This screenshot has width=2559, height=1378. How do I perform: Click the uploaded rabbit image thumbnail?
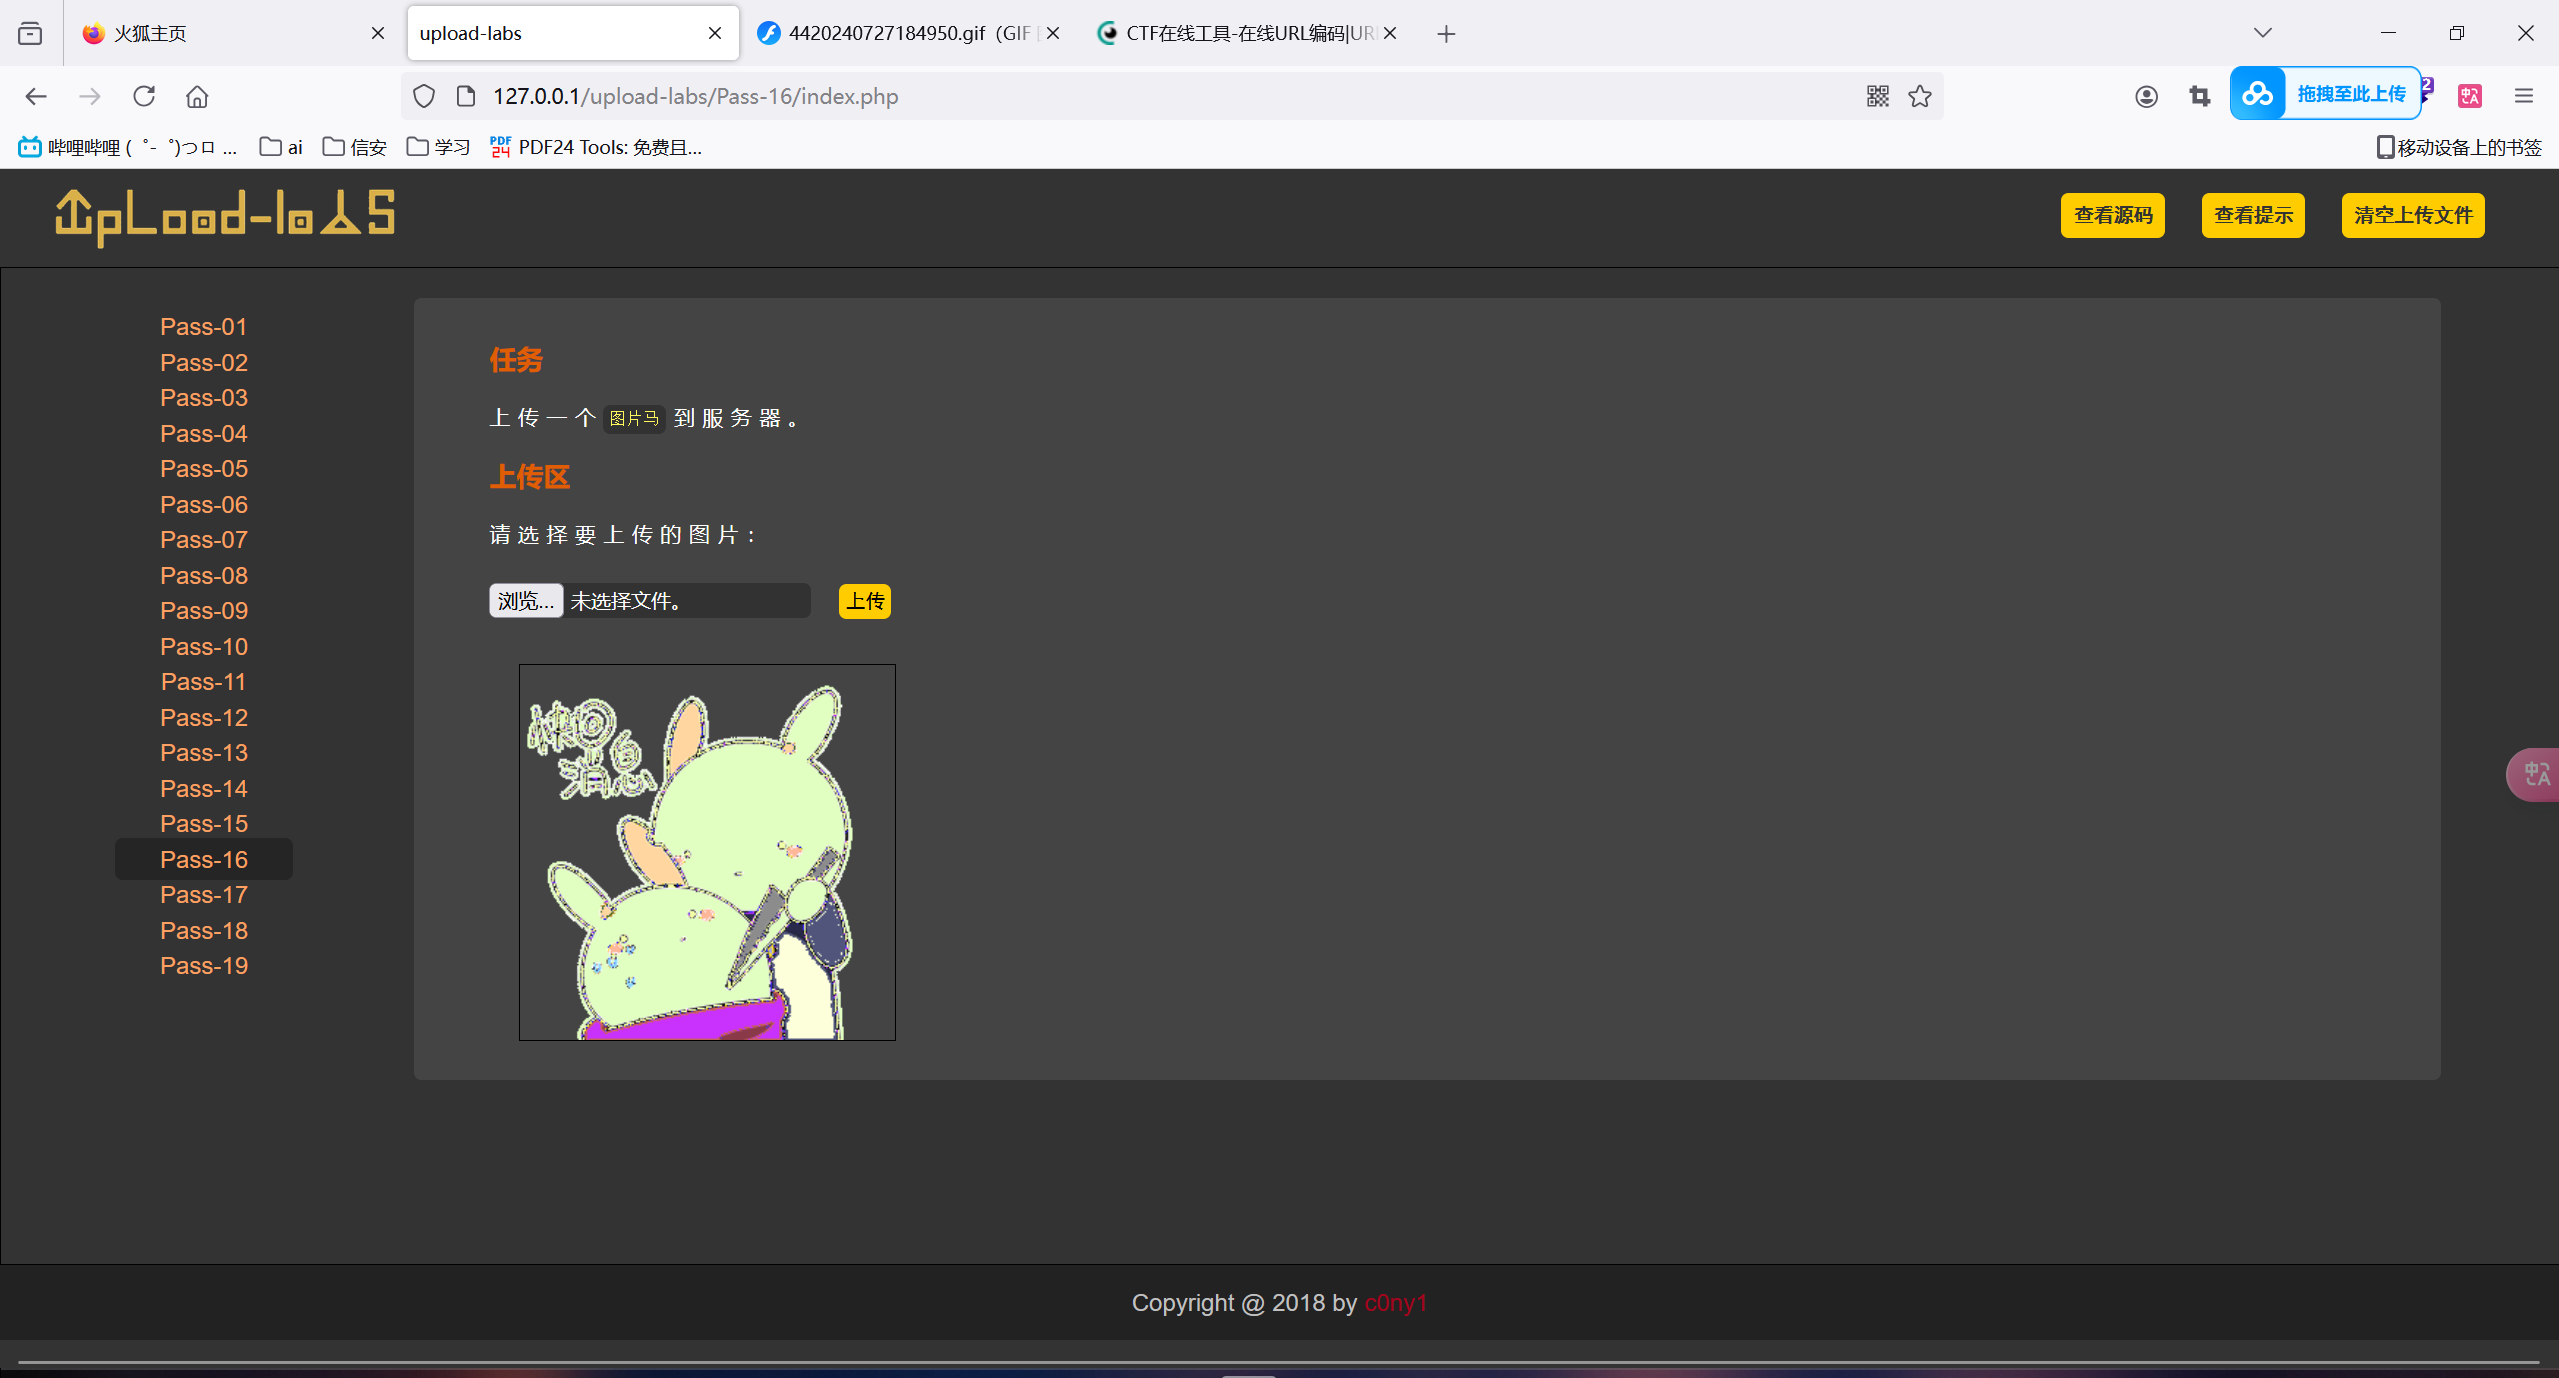[707, 852]
